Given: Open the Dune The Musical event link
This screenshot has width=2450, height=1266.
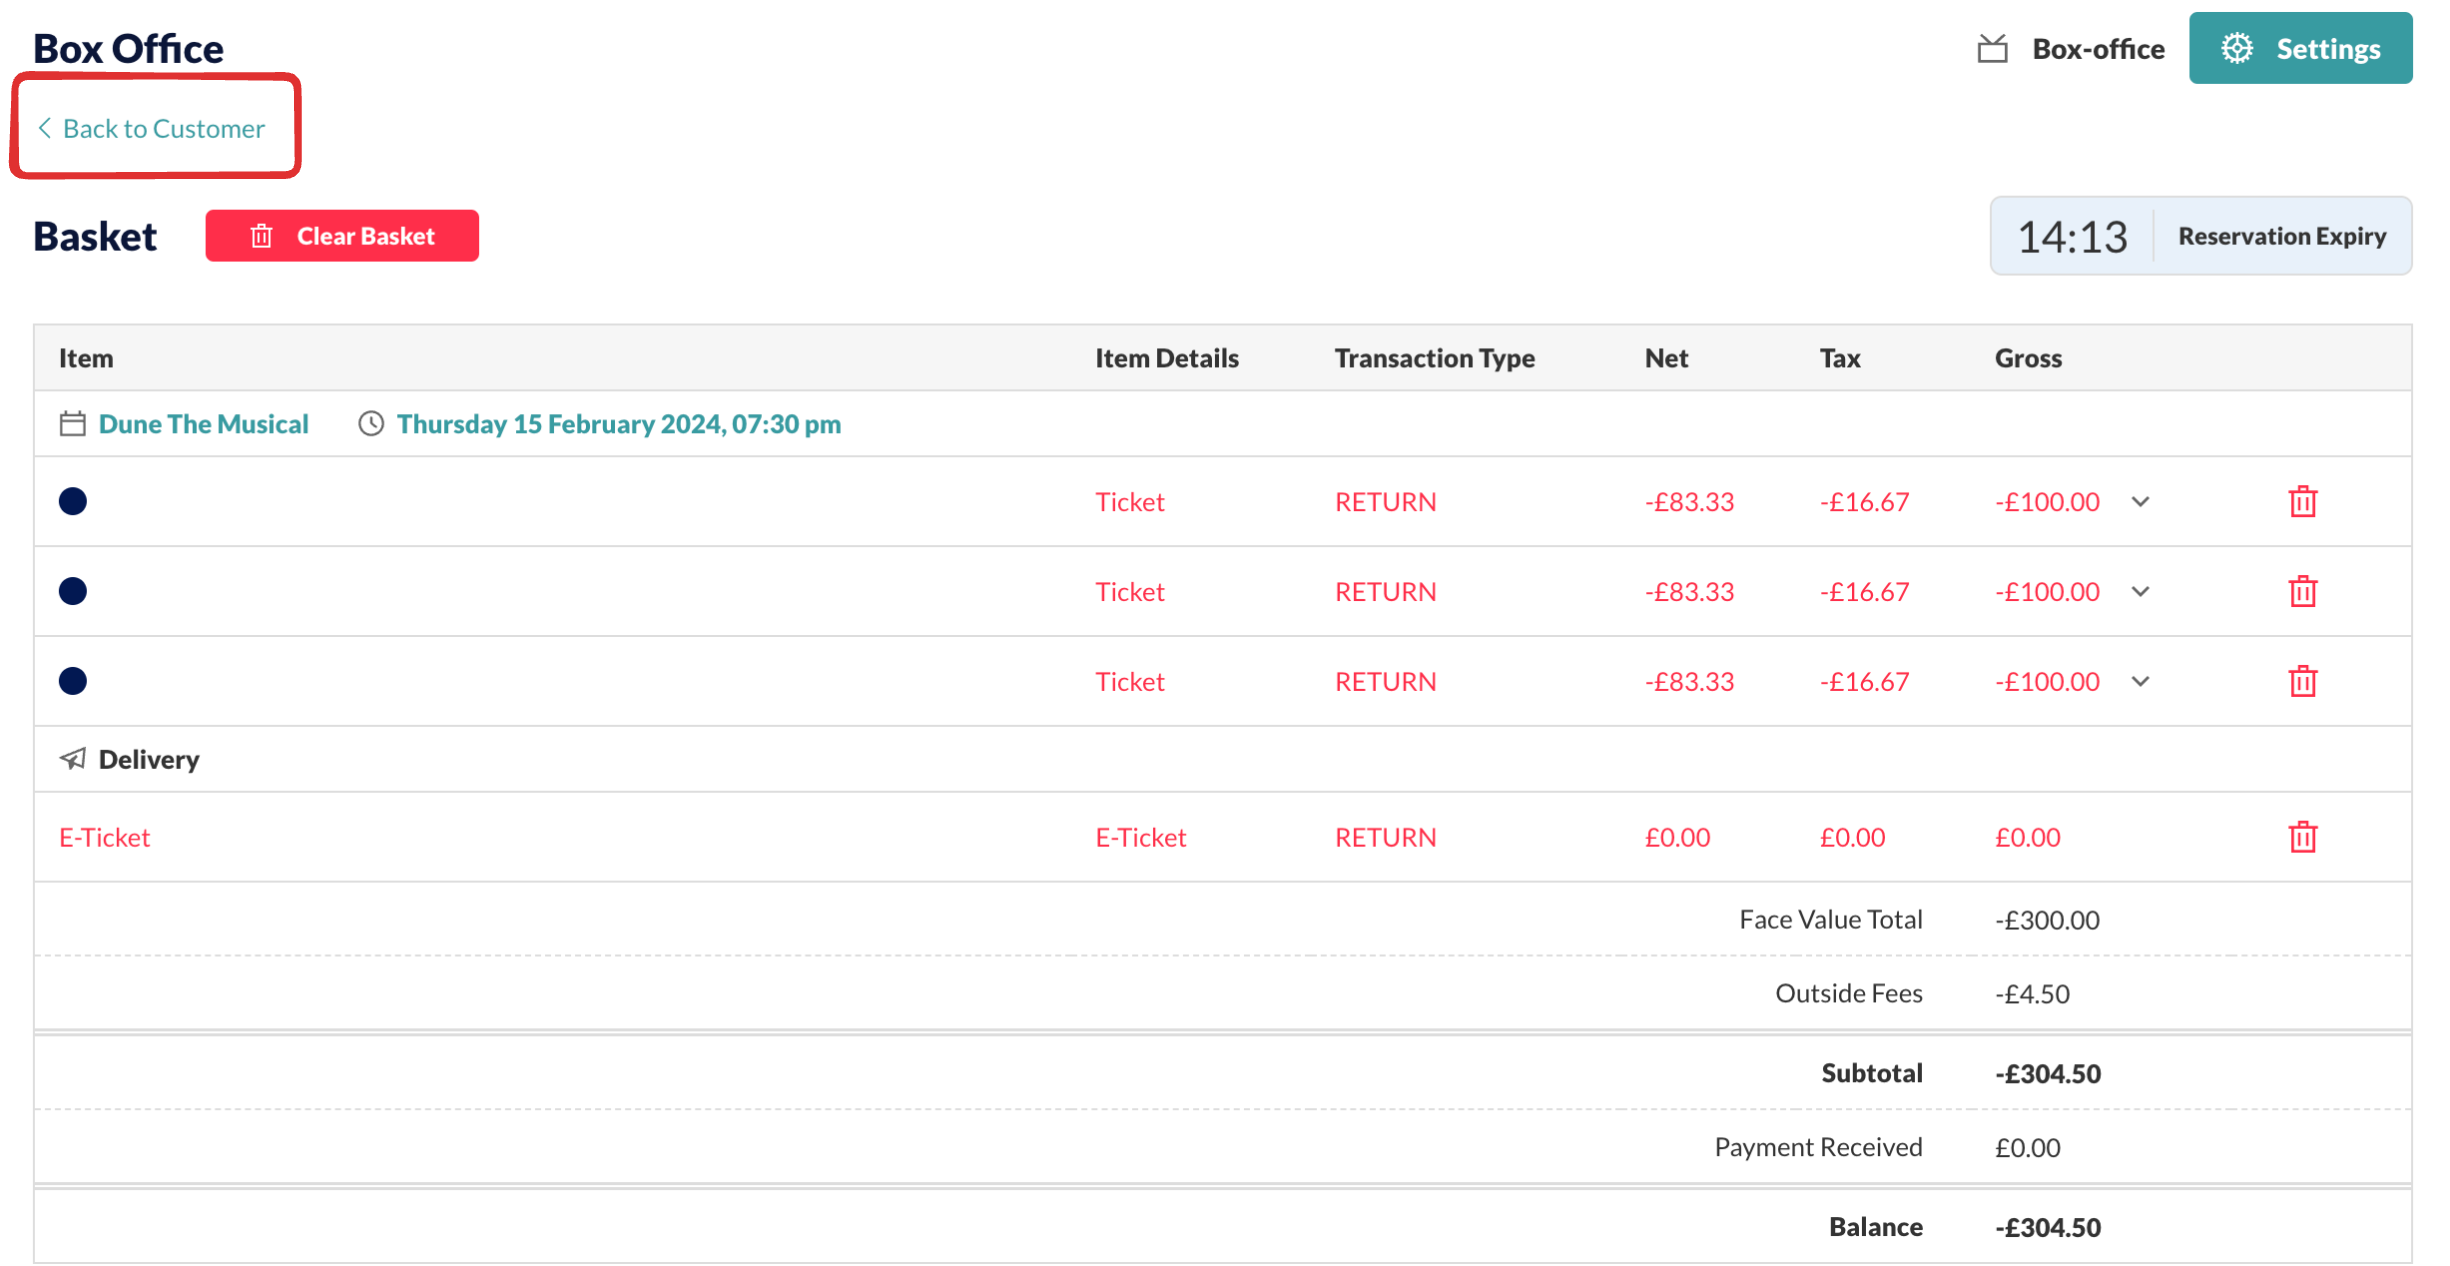Looking at the screenshot, I should pyautogui.click(x=203, y=424).
